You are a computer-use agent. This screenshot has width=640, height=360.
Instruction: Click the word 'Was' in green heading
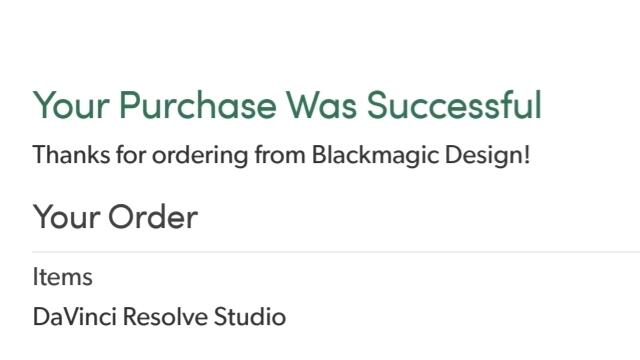click(x=321, y=105)
